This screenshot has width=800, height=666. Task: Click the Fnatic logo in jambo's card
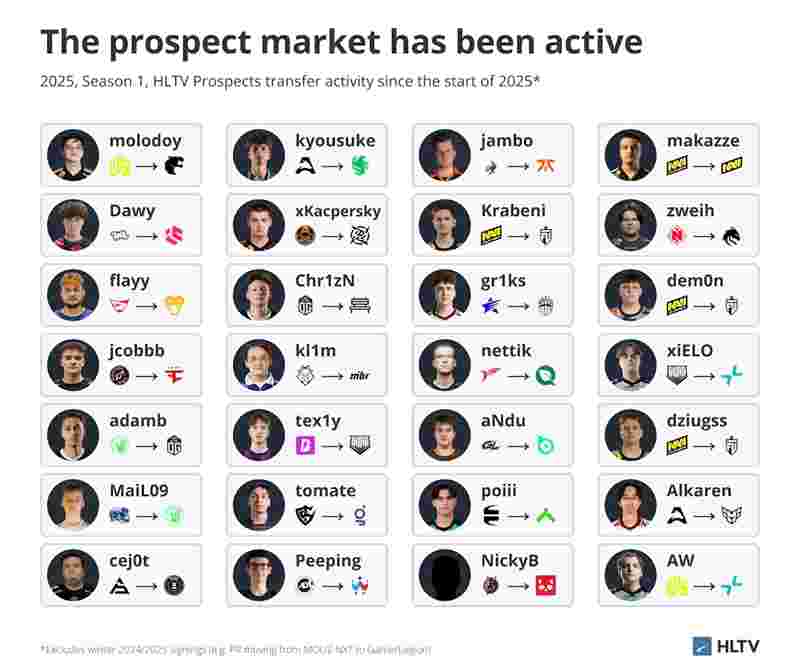click(547, 166)
